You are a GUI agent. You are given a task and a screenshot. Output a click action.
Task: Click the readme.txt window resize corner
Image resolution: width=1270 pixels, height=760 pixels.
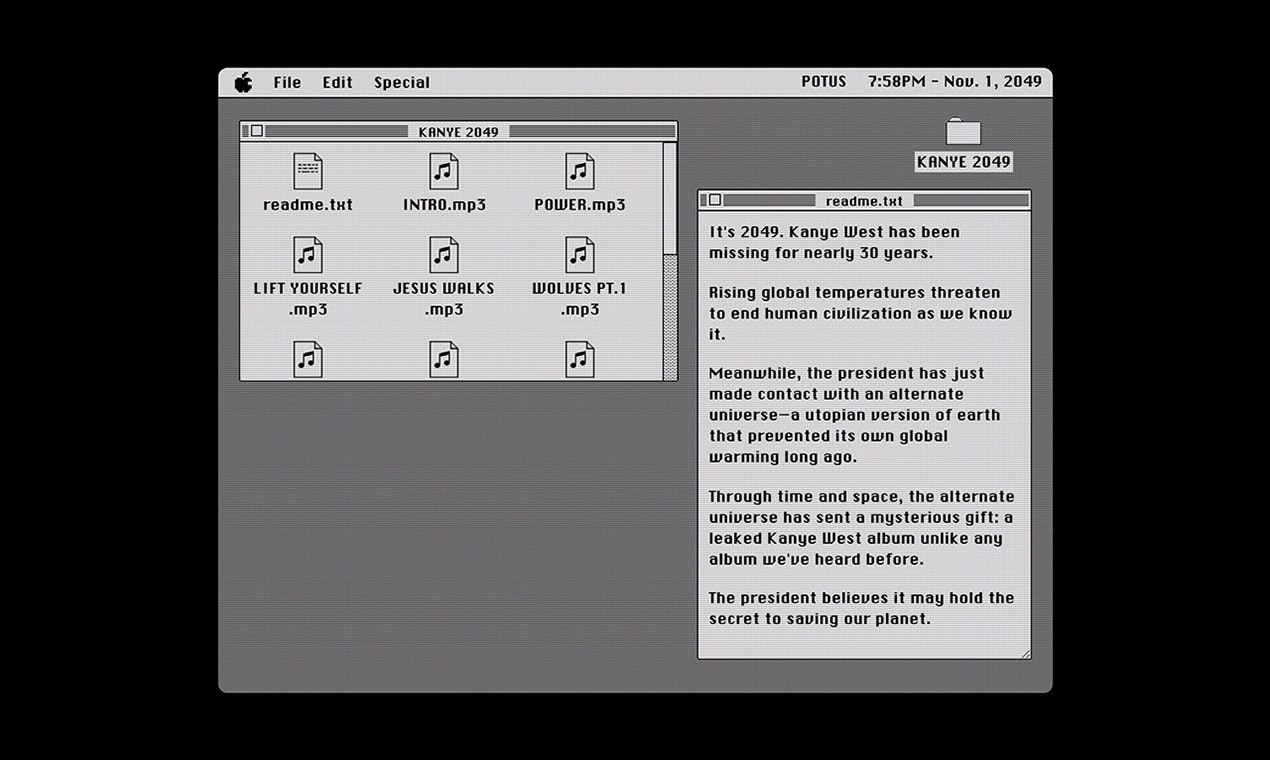(1024, 653)
